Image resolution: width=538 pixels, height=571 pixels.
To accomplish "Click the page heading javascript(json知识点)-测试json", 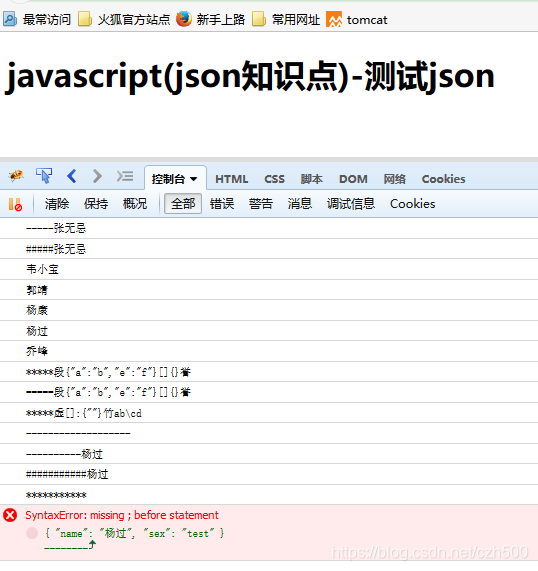I will point(250,76).
